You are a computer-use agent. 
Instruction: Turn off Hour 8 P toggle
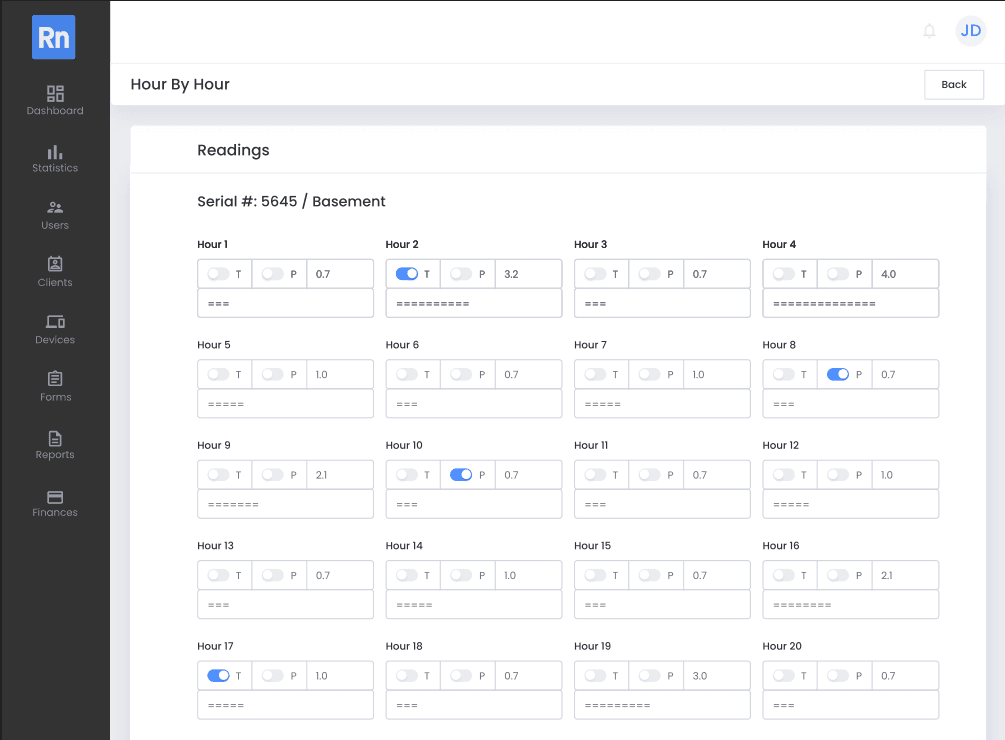pyautogui.click(x=838, y=374)
